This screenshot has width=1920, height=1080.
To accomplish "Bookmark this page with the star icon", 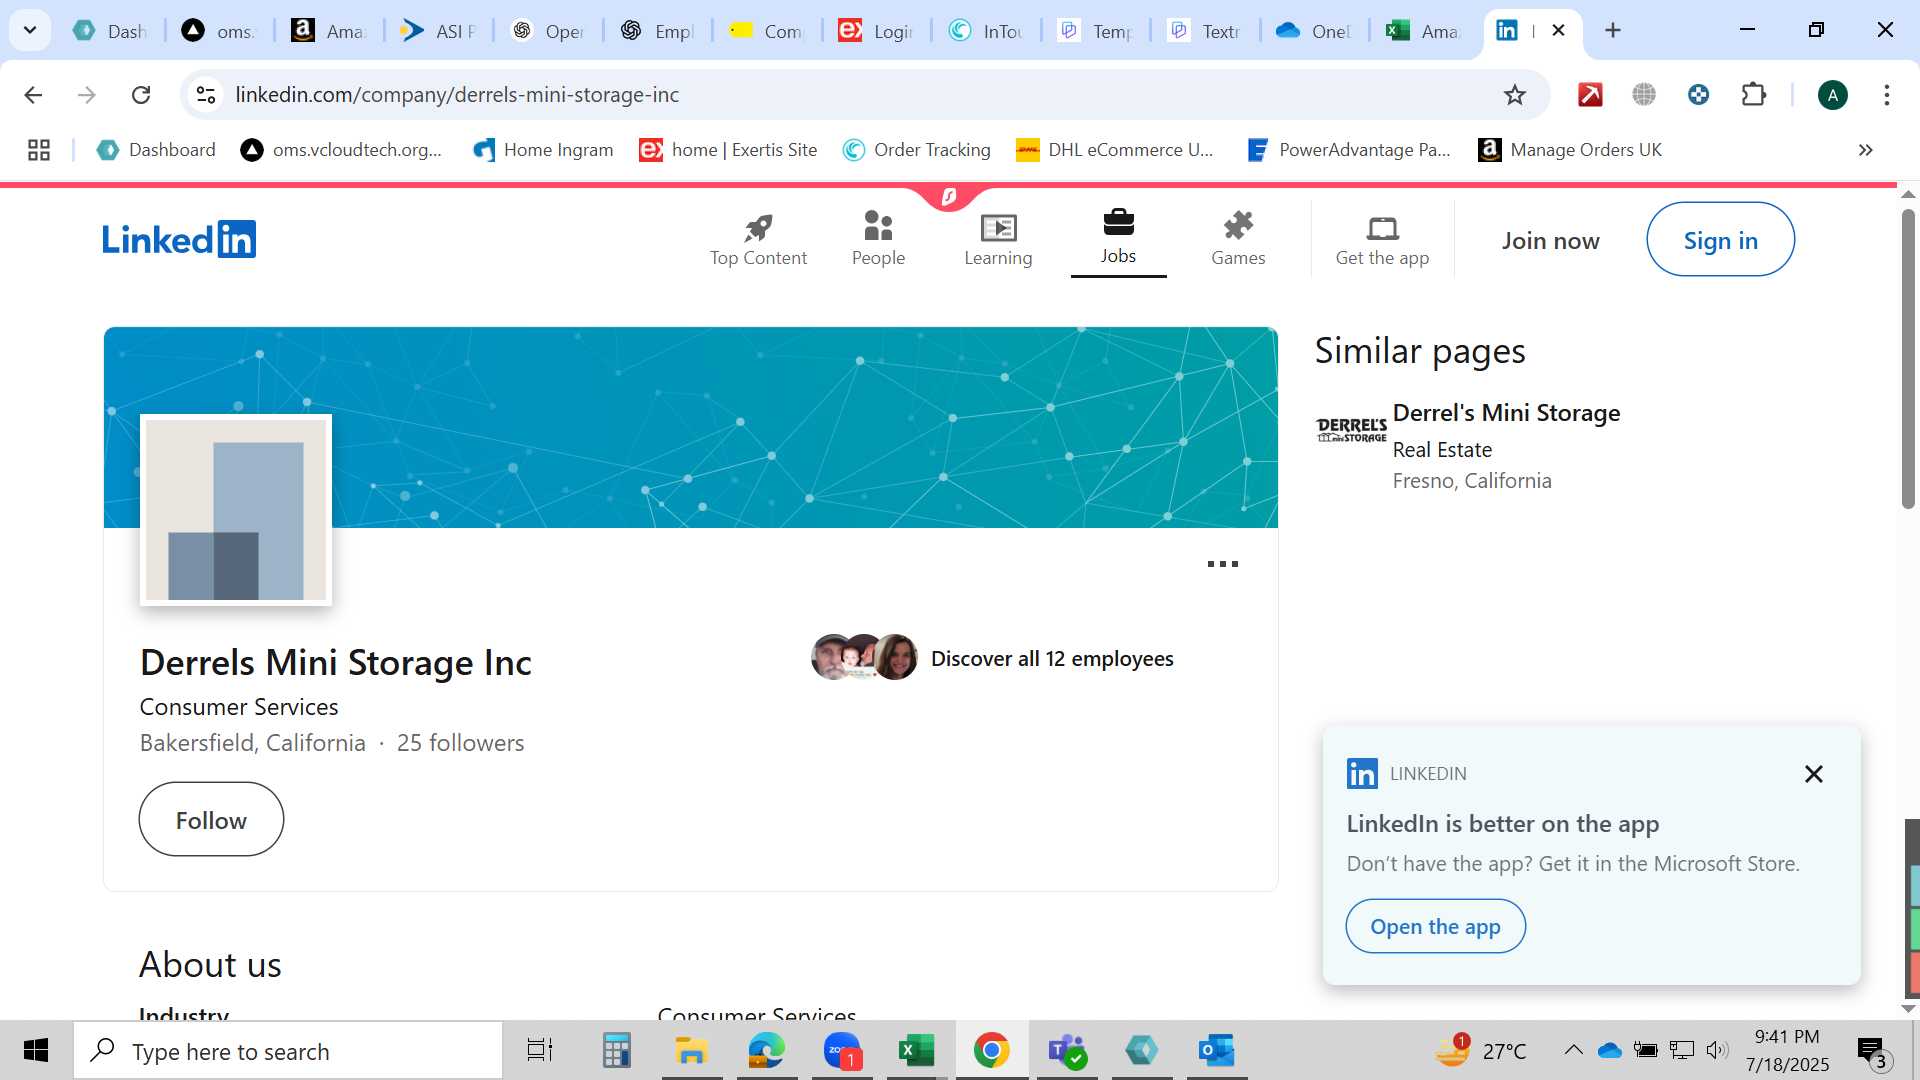I will [1515, 95].
